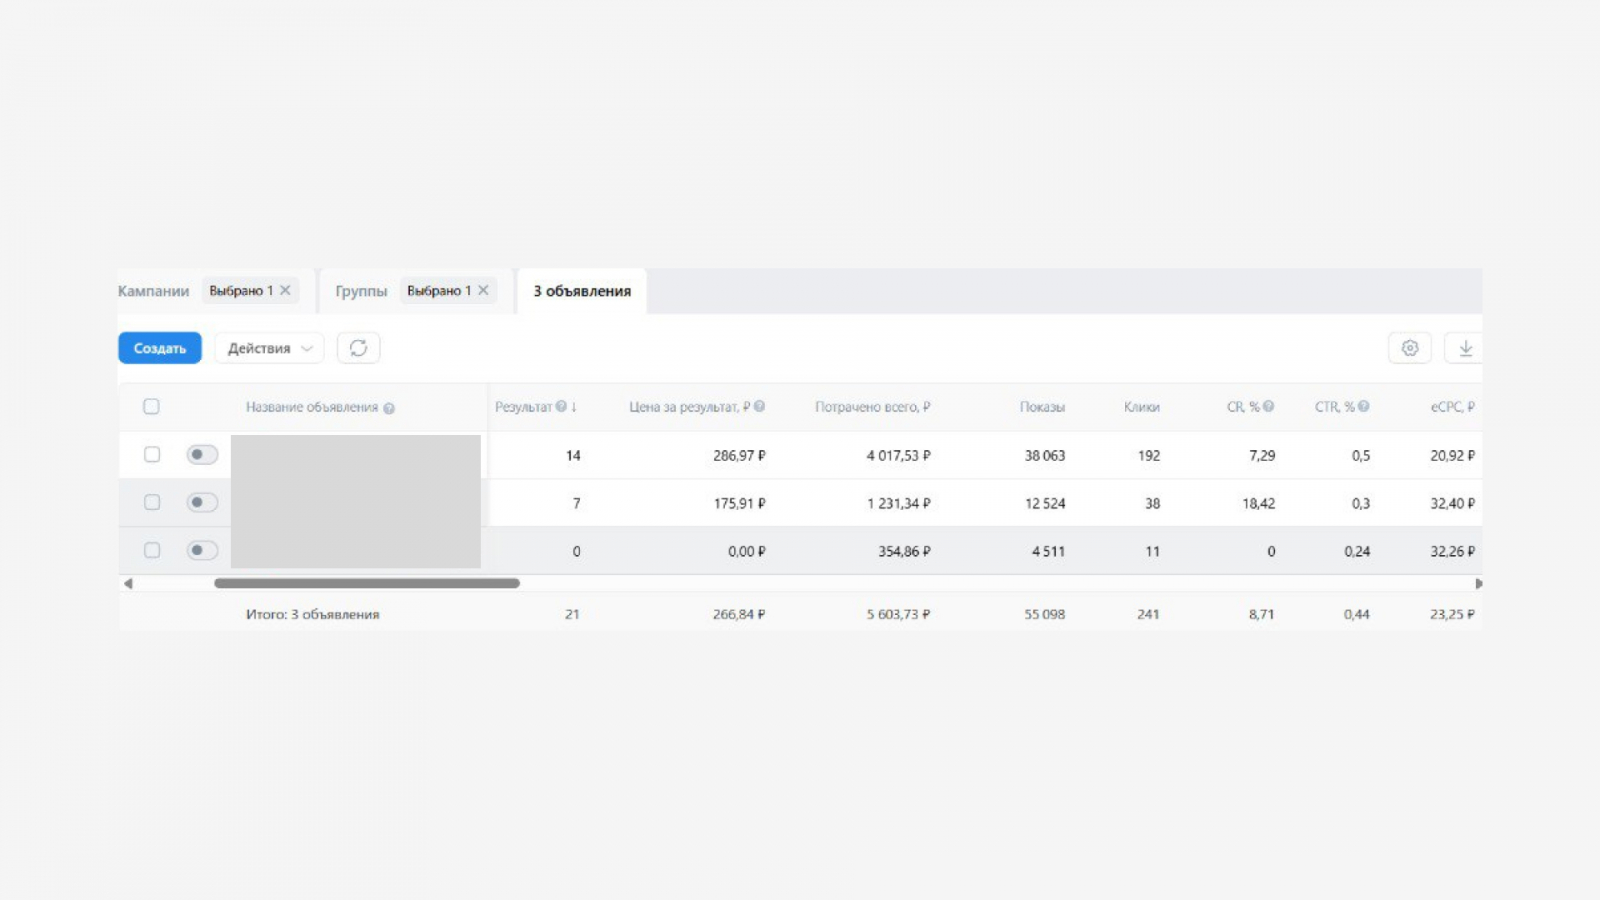Click the refresh icon button
1600x900 pixels.
pos(358,348)
